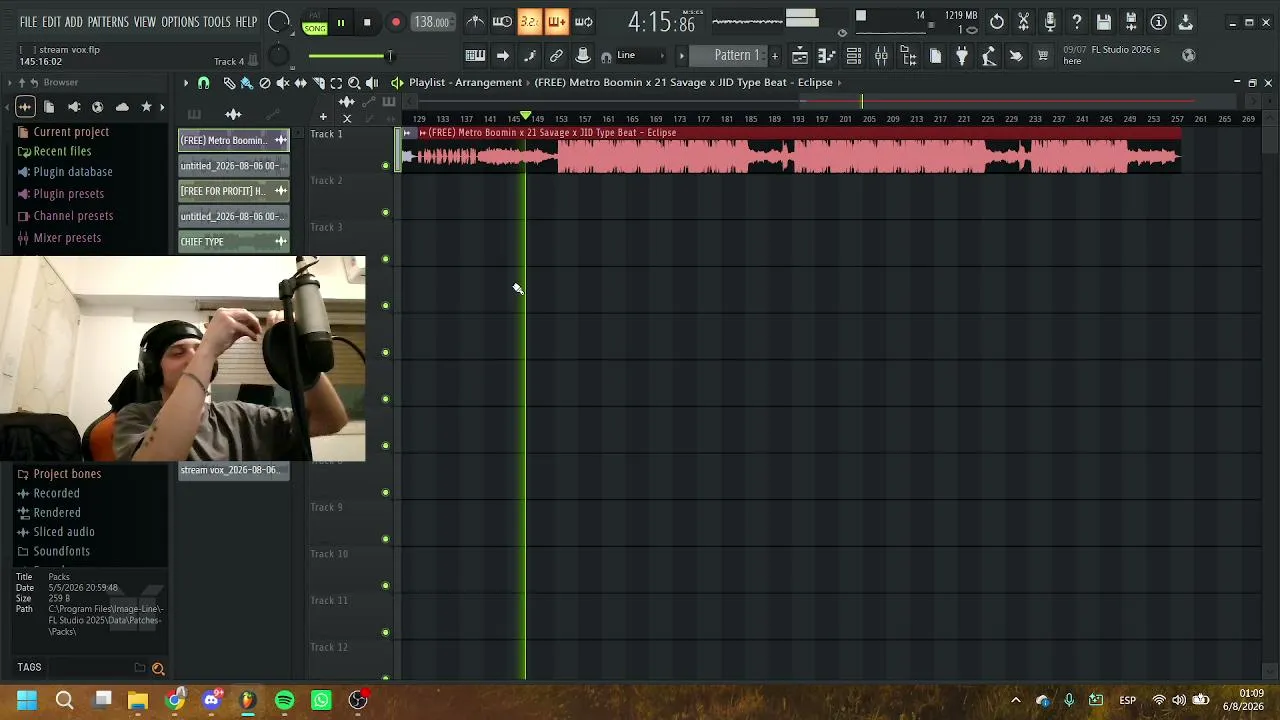Toggle the playlist magnet snap icon
Screen dimensions: 1280x720
[204, 83]
